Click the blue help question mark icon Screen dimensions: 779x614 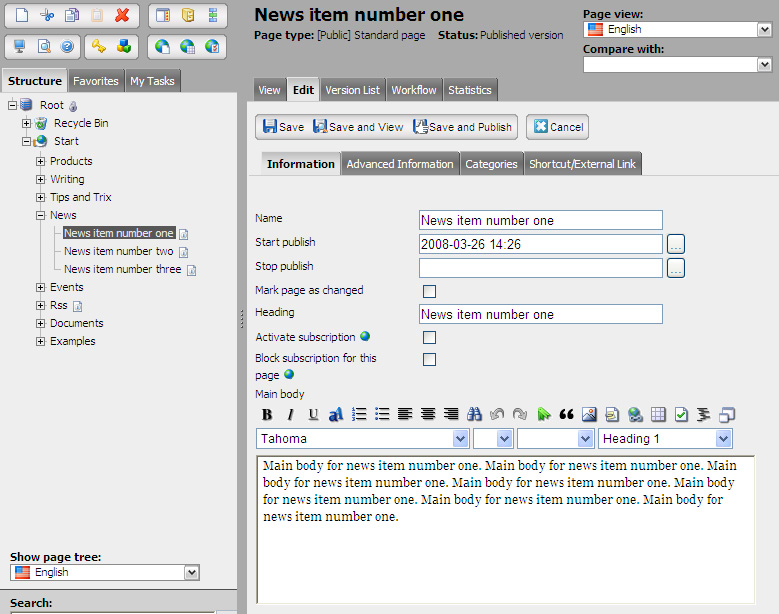coord(68,46)
